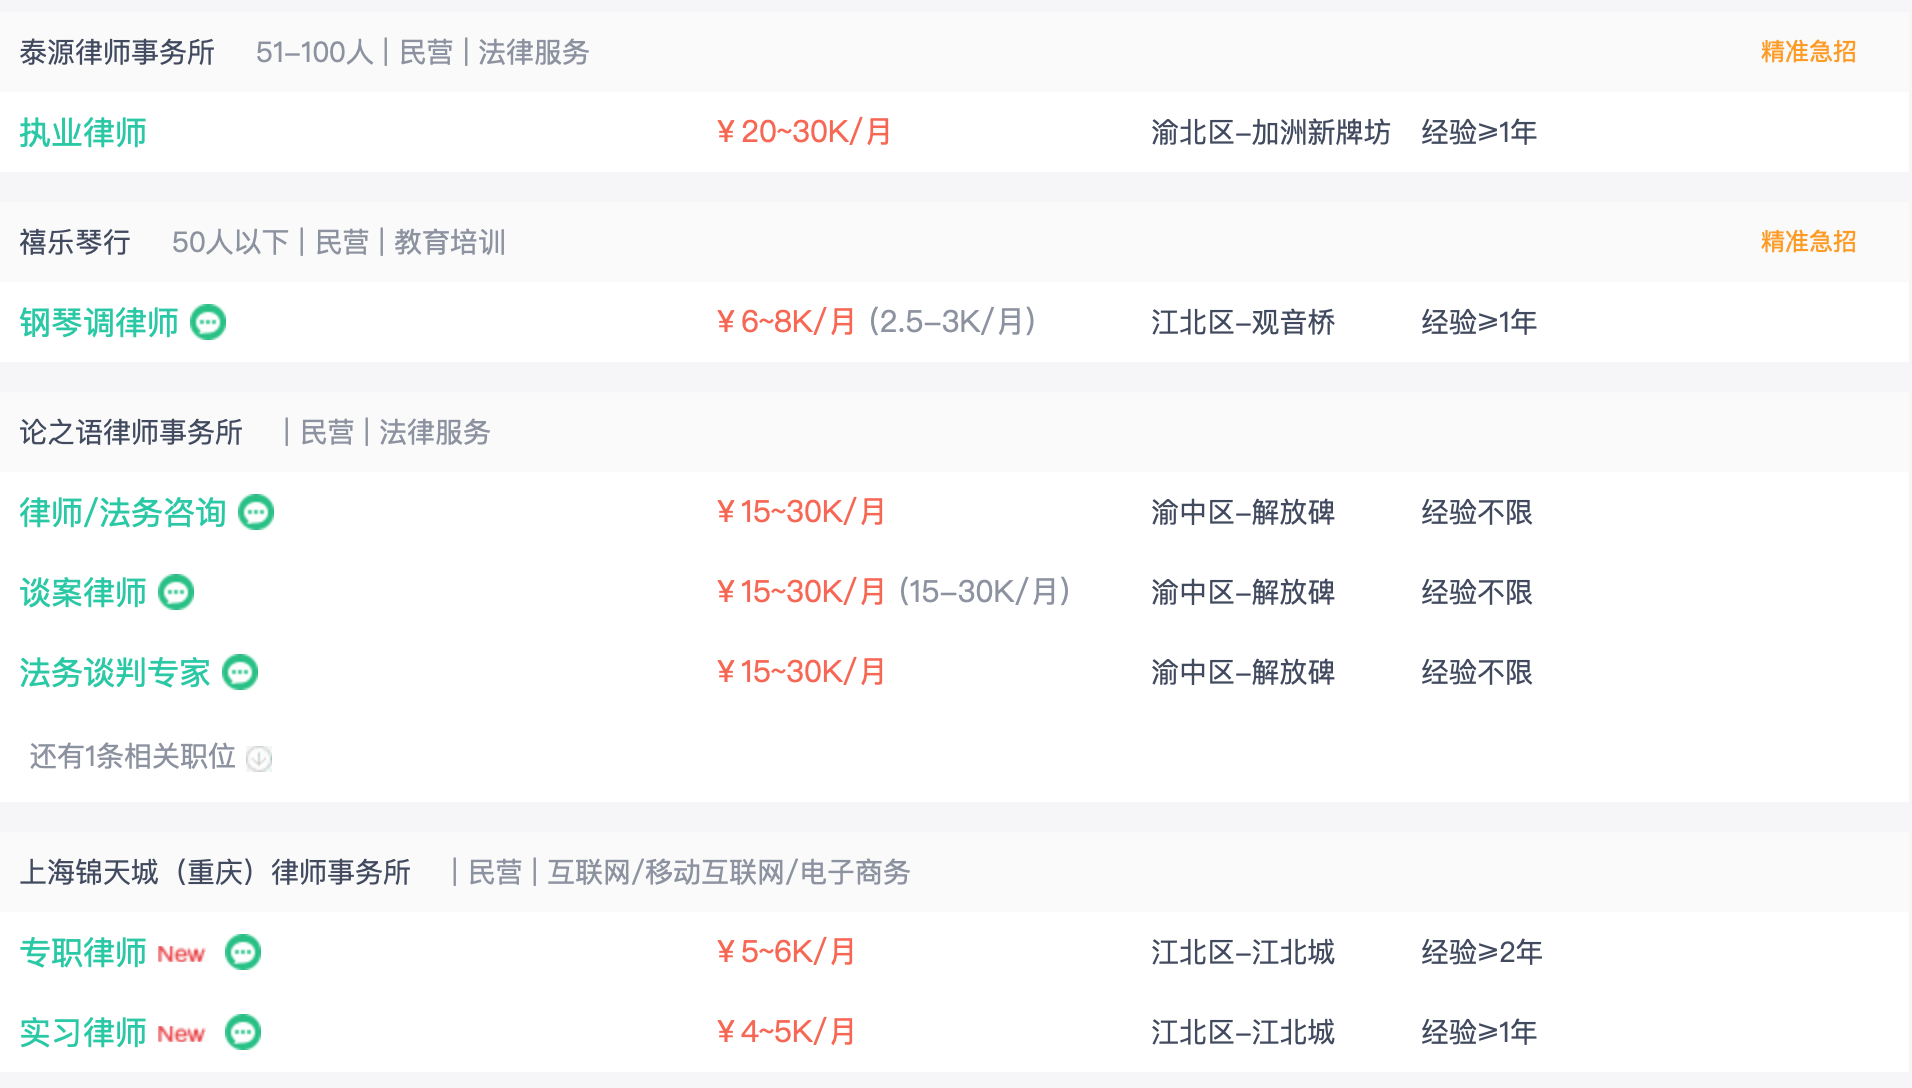The width and height of the screenshot is (1912, 1088).
Task: Click chat icon beside 律师/法务咨询
Action: click(x=256, y=512)
